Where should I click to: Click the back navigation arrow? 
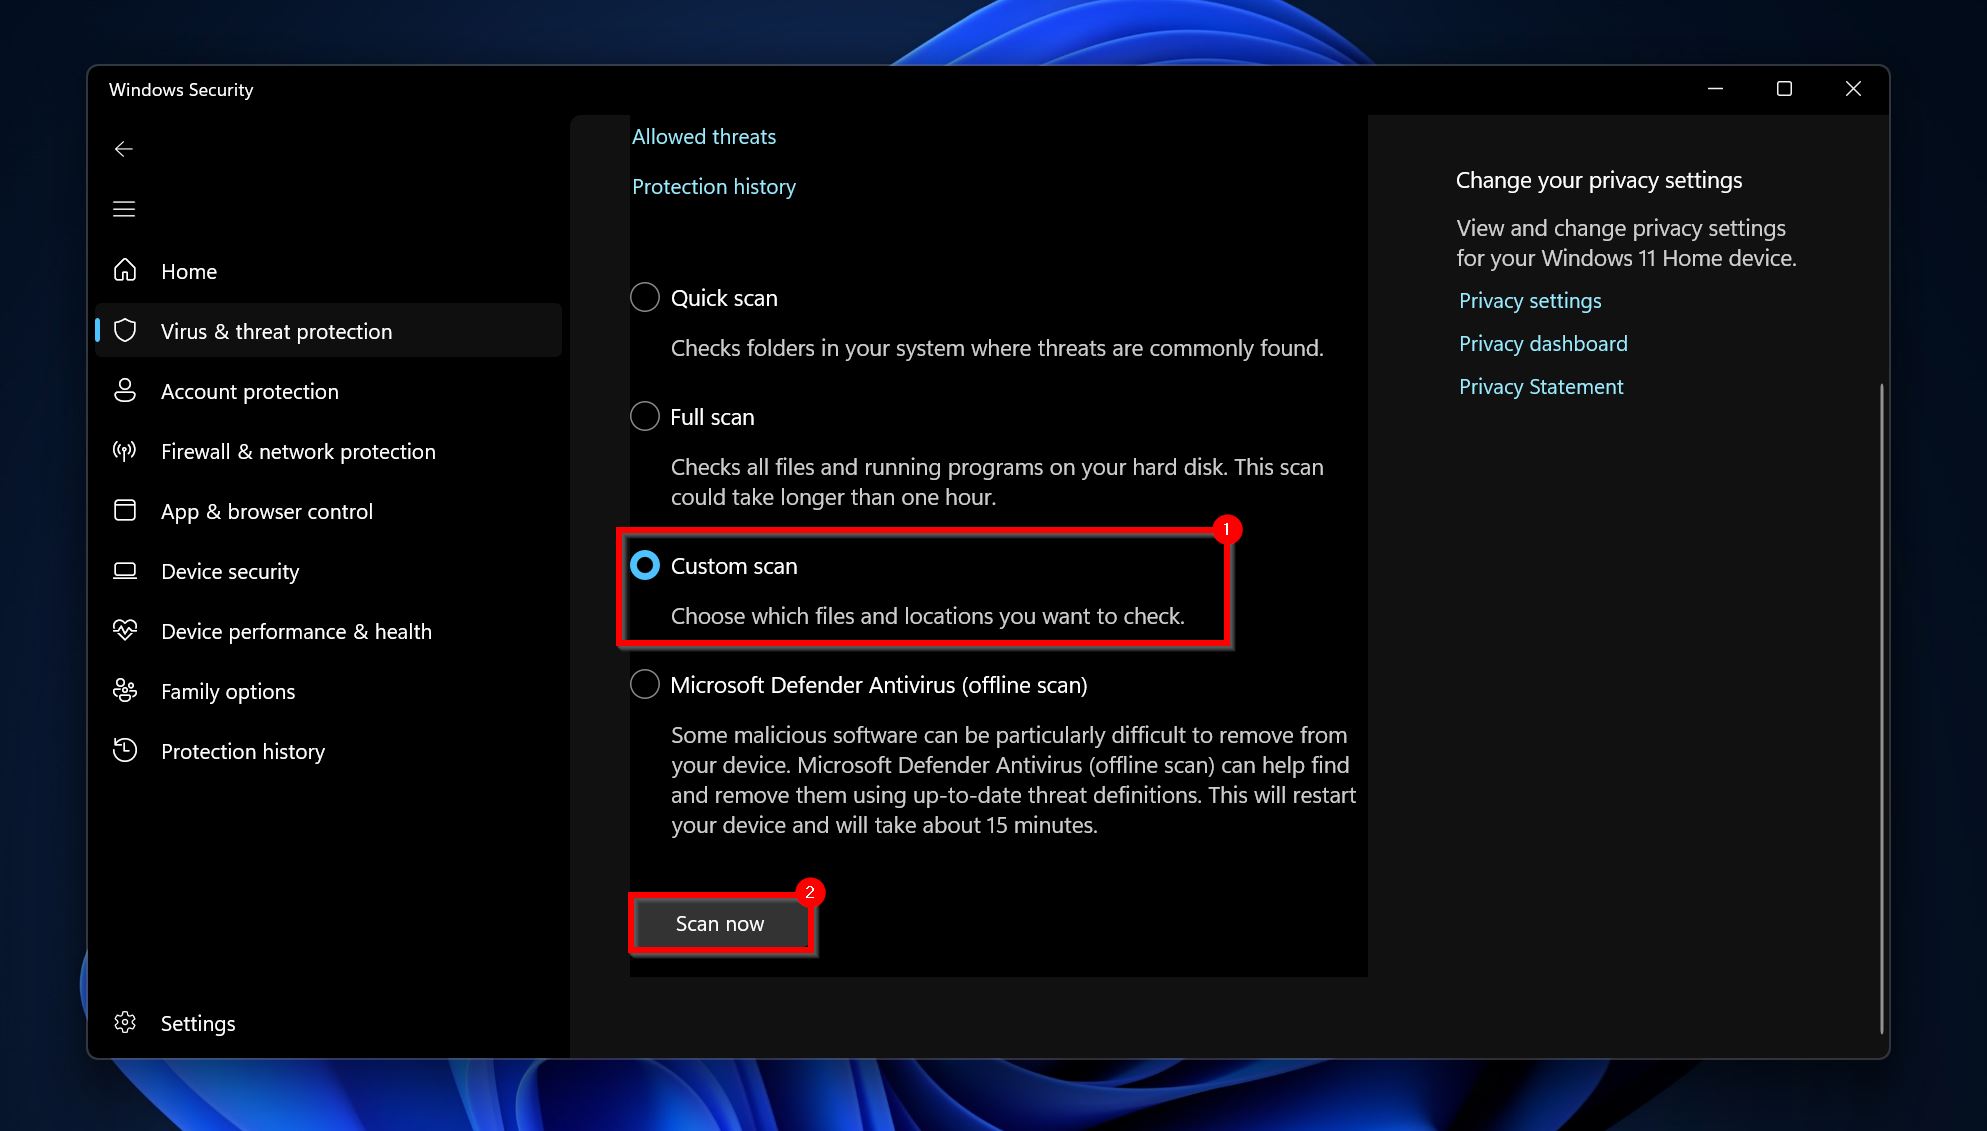point(123,149)
